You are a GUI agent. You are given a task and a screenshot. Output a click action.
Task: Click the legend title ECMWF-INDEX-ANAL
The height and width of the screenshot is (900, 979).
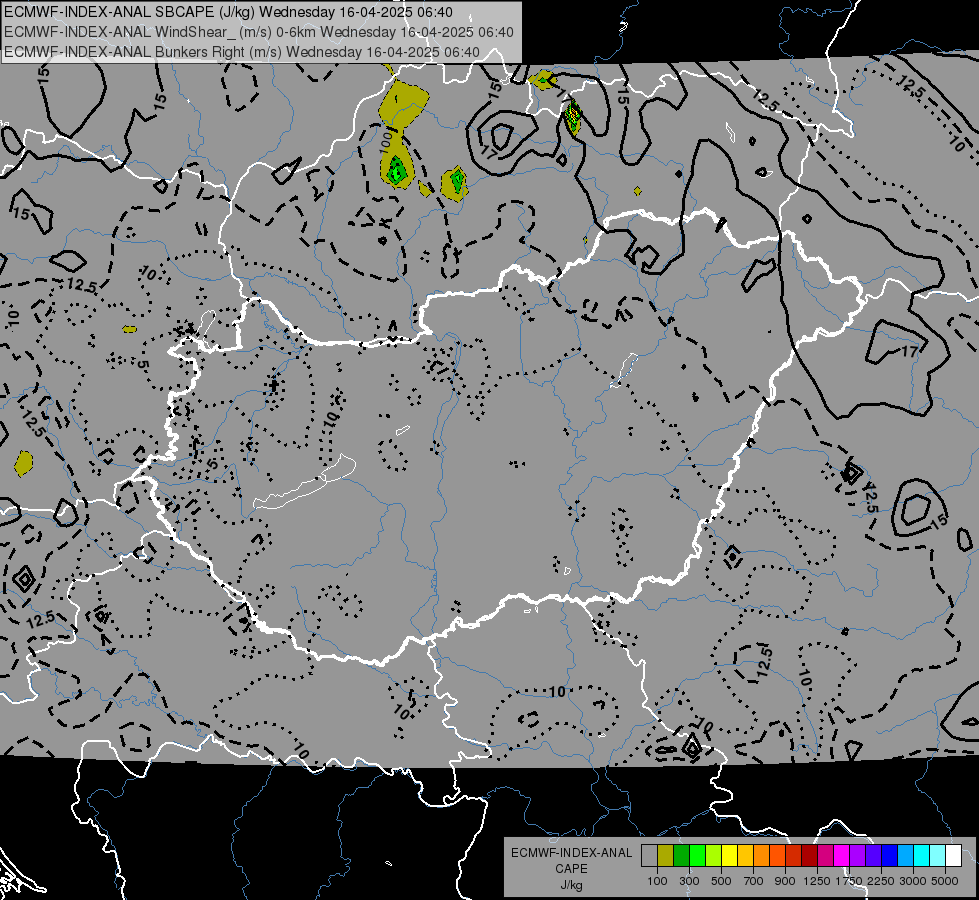pos(571,853)
